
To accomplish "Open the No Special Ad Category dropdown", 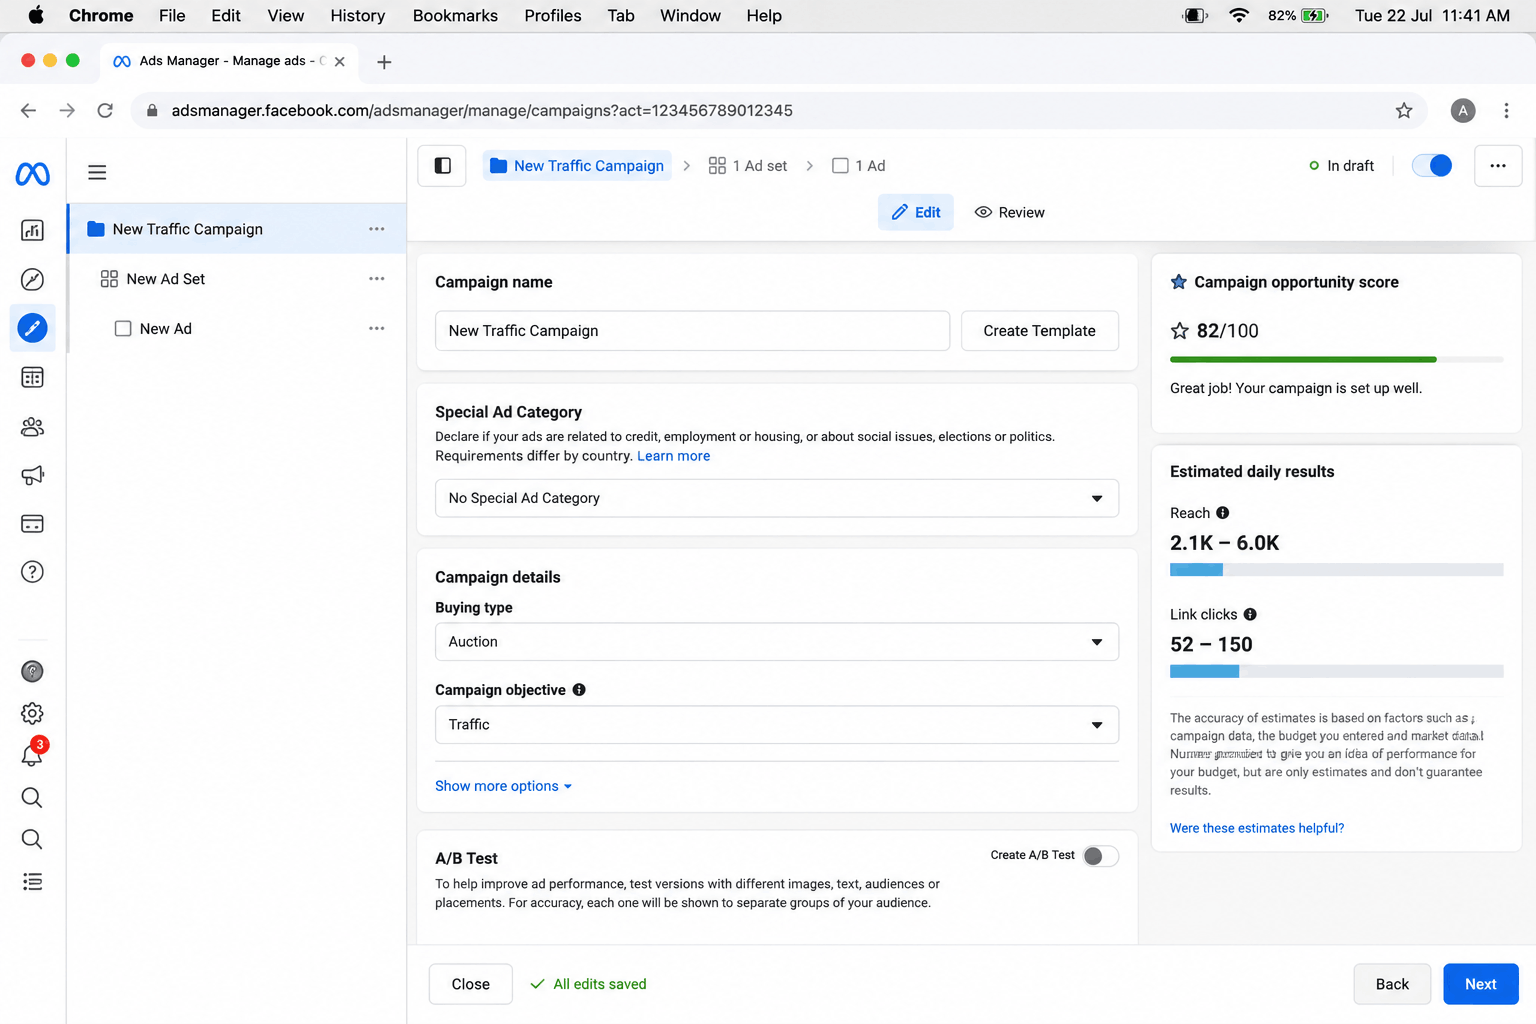I will coord(776,498).
